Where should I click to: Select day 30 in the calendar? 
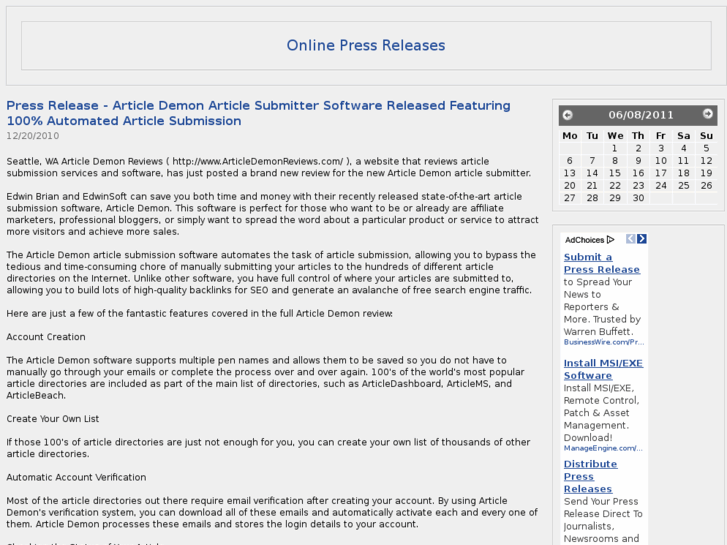(638, 198)
